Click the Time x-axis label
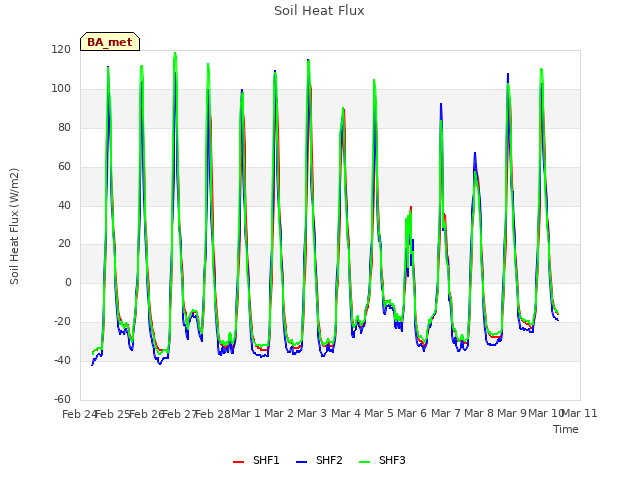The image size is (640, 480). (x=566, y=429)
